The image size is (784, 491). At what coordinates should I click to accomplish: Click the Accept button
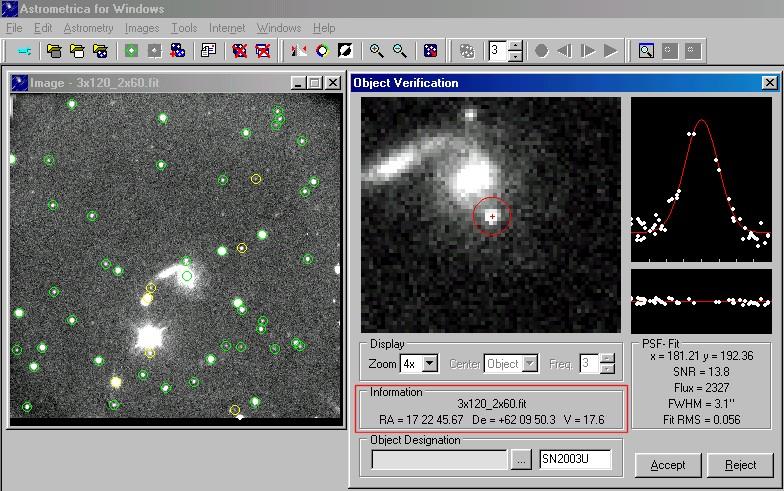click(x=667, y=465)
